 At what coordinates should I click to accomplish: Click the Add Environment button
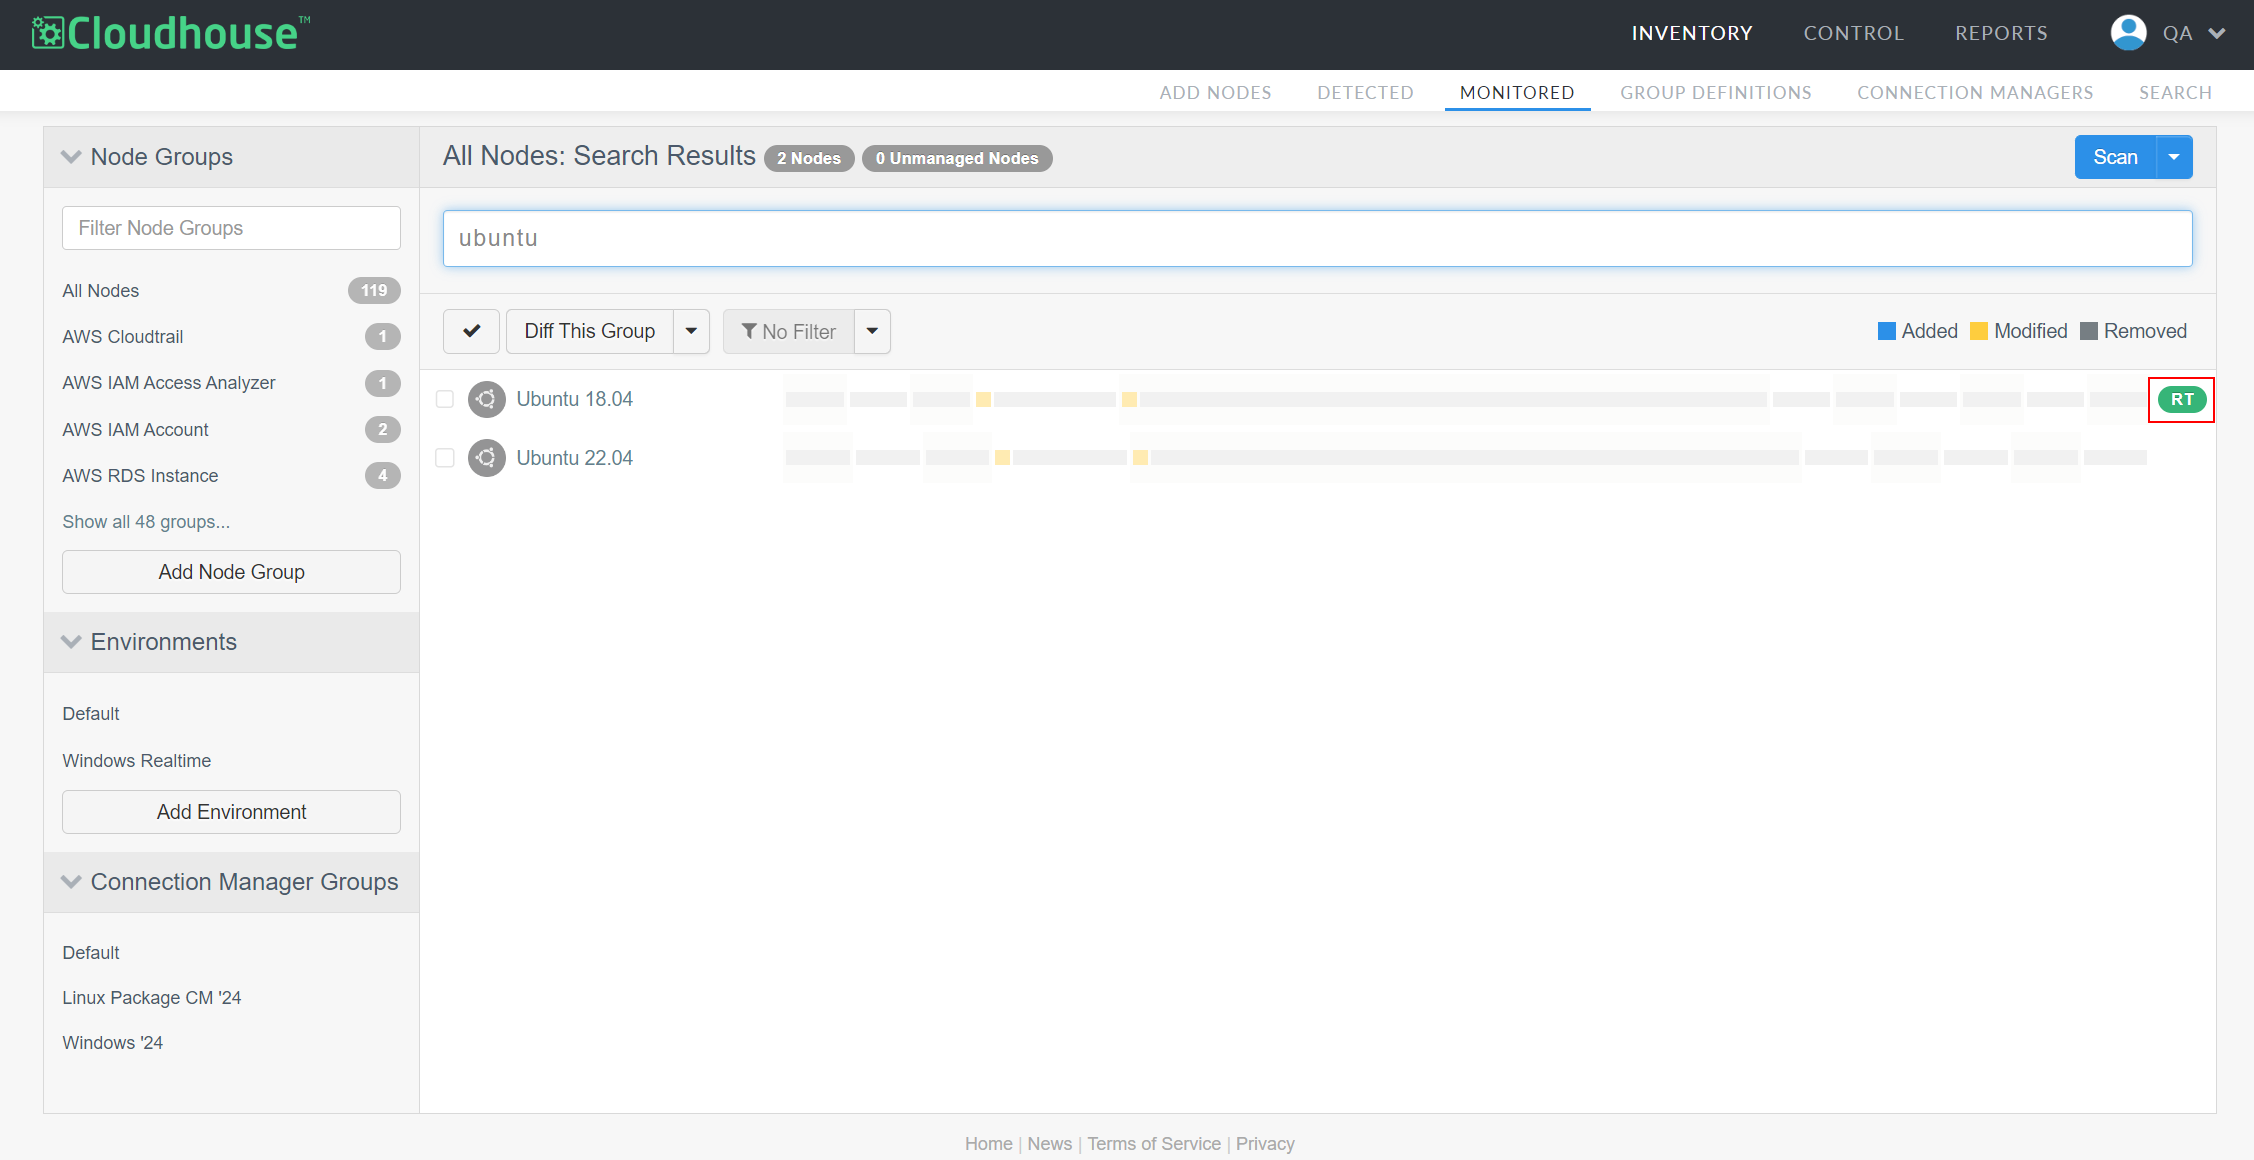pyautogui.click(x=231, y=812)
